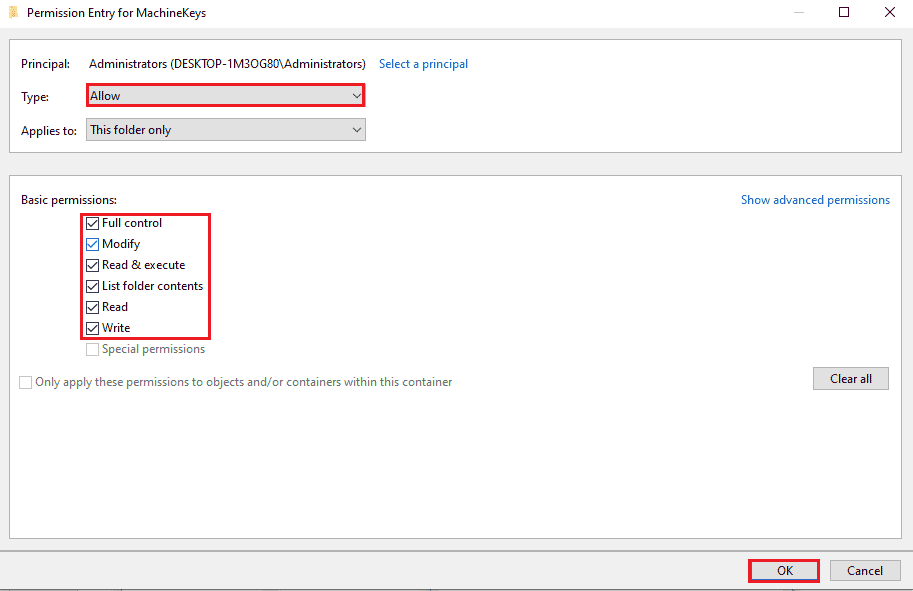This screenshot has width=913, height=591.
Task: Click the Special permissions checkbox
Action: (92, 349)
